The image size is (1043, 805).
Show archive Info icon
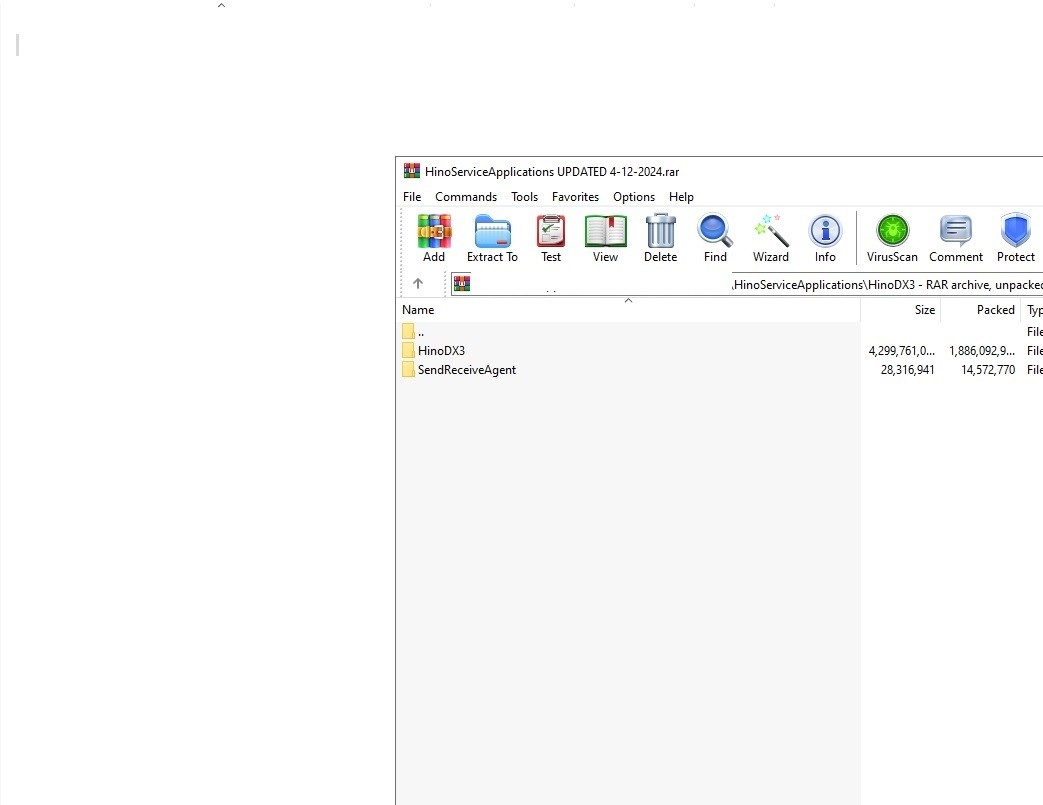point(825,232)
